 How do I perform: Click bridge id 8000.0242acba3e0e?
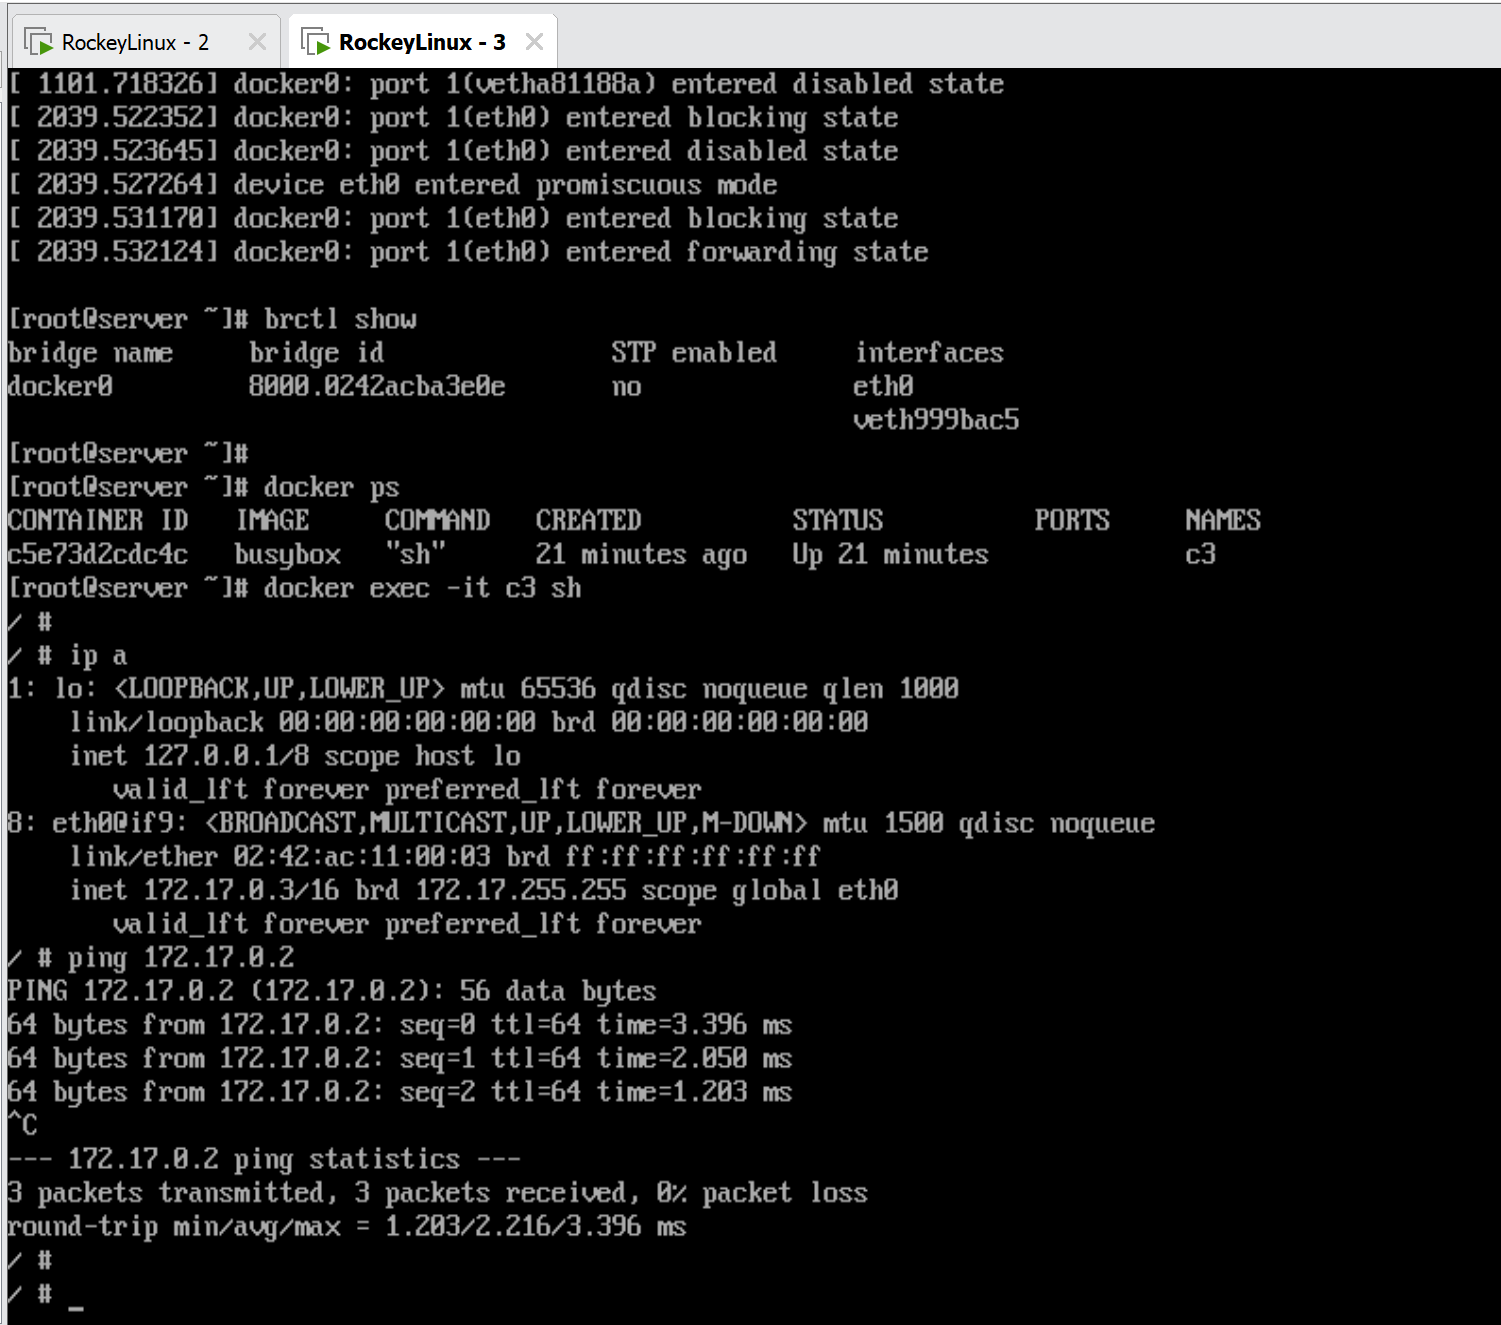click(377, 386)
